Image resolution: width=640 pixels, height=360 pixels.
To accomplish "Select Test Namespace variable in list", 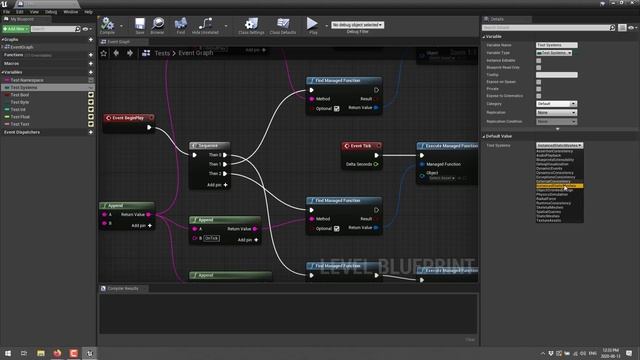I will (27, 80).
